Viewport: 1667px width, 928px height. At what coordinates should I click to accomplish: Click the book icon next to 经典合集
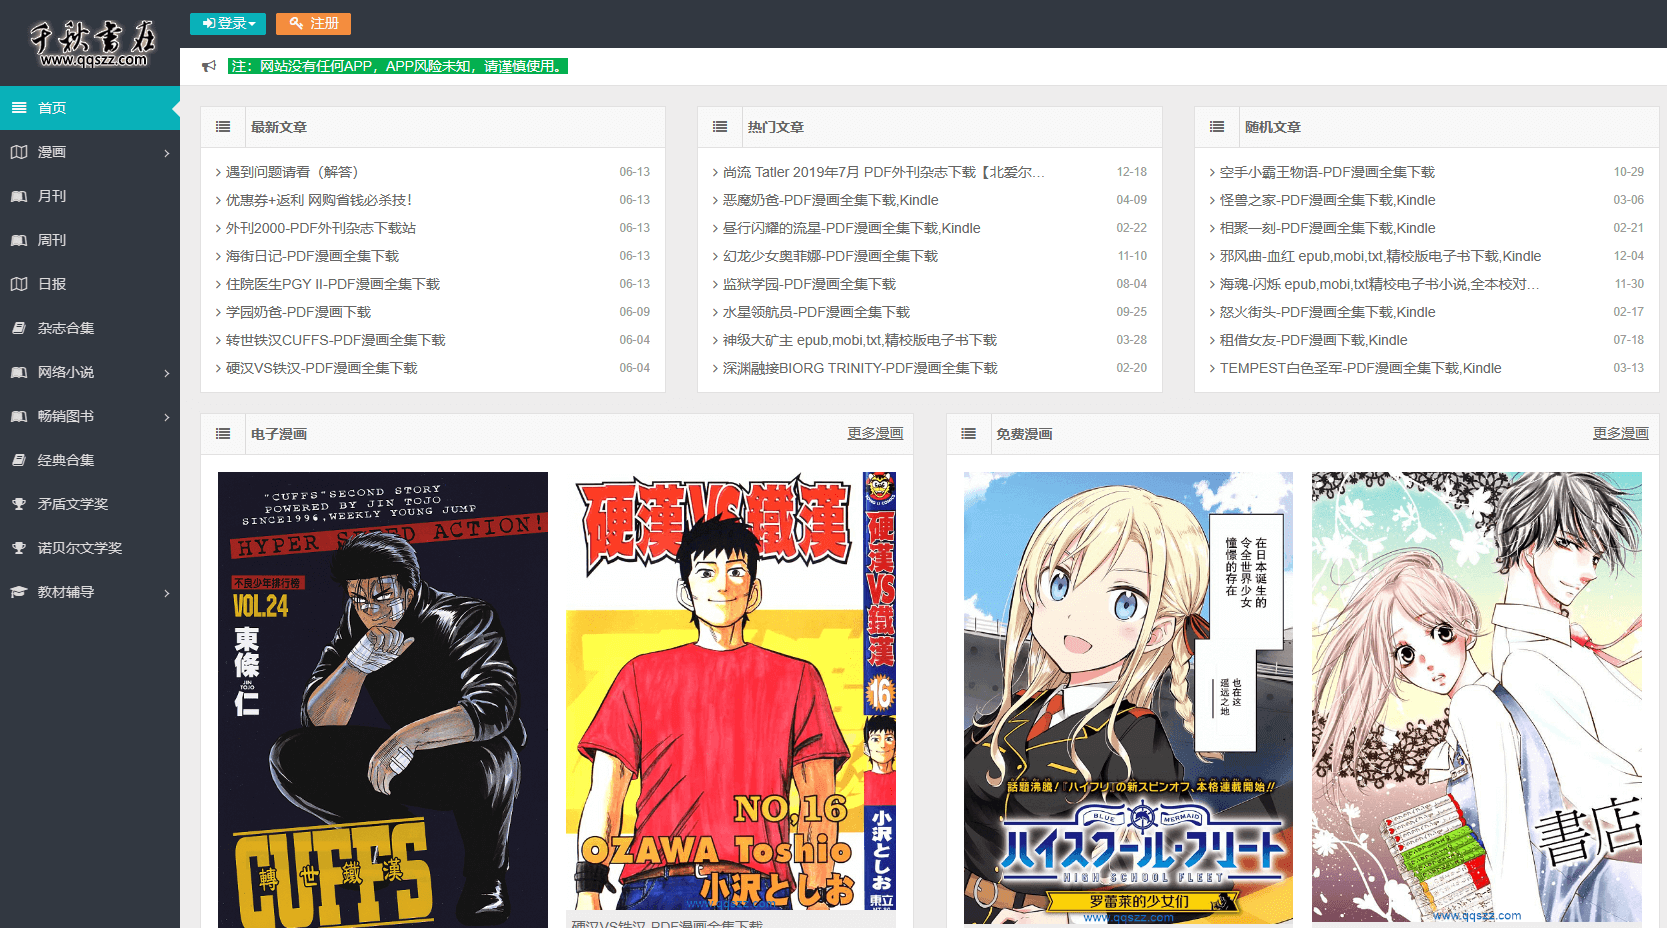coord(19,460)
